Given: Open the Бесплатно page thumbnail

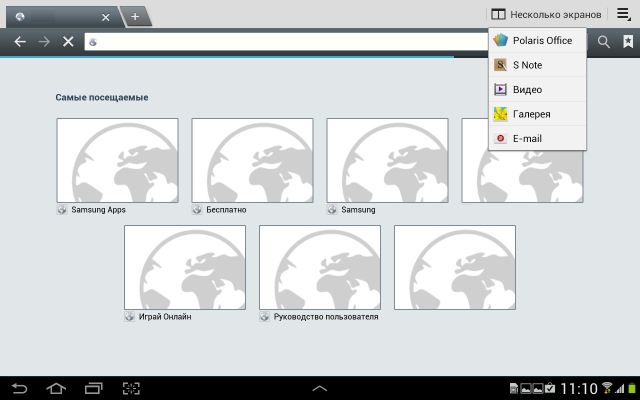Looking at the screenshot, I should [253, 160].
